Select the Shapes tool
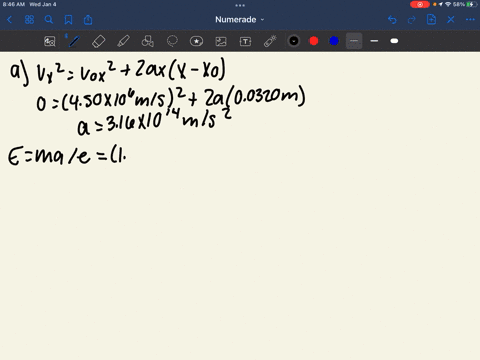 click(147, 41)
